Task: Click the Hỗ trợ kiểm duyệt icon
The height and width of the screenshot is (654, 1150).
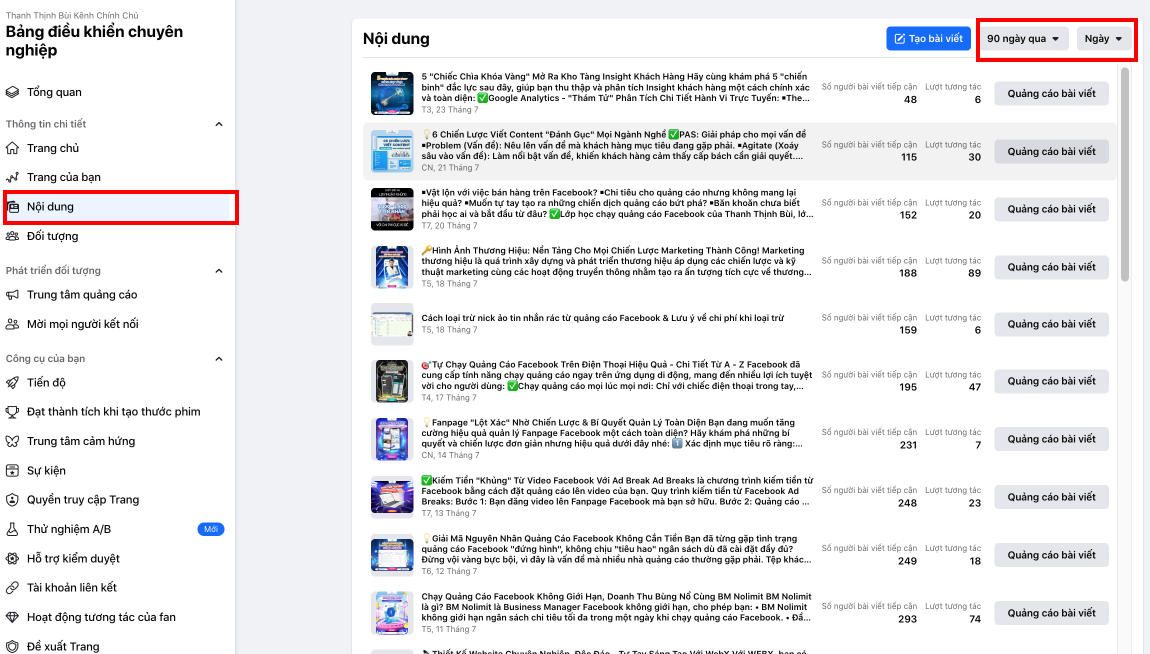Action: pyautogui.click(x=12, y=559)
